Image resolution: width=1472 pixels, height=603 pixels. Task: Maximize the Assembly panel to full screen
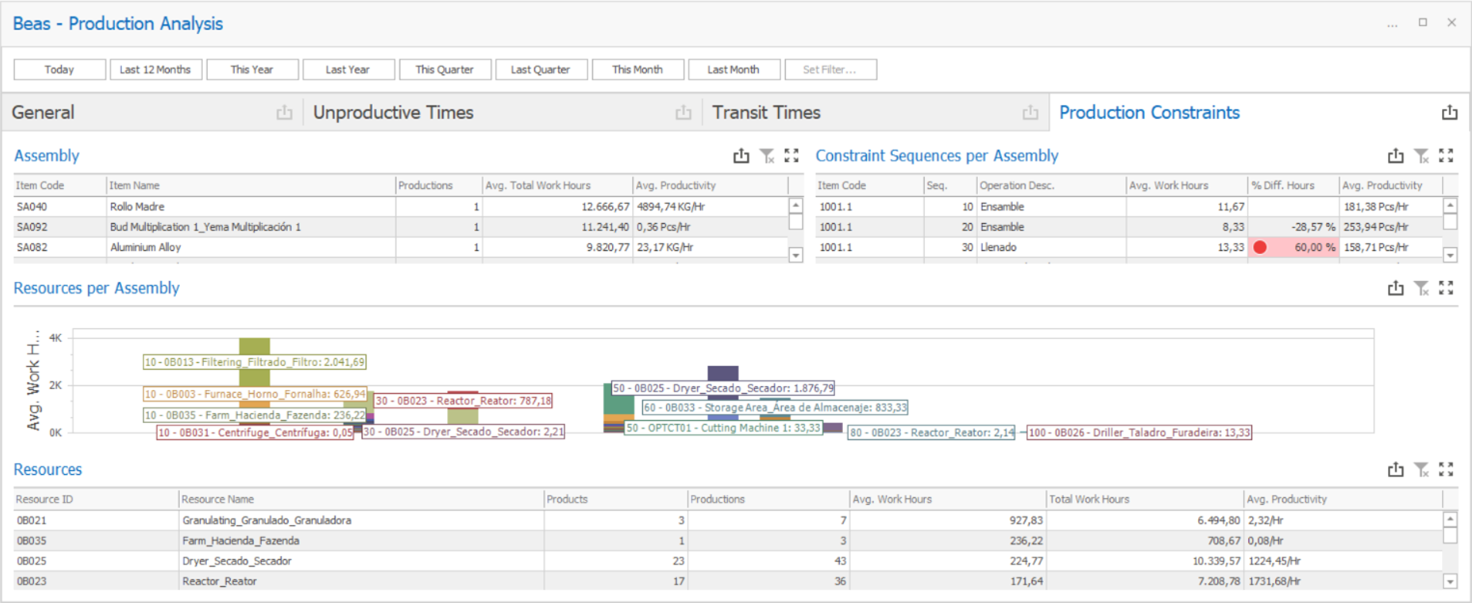click(792, 156)
